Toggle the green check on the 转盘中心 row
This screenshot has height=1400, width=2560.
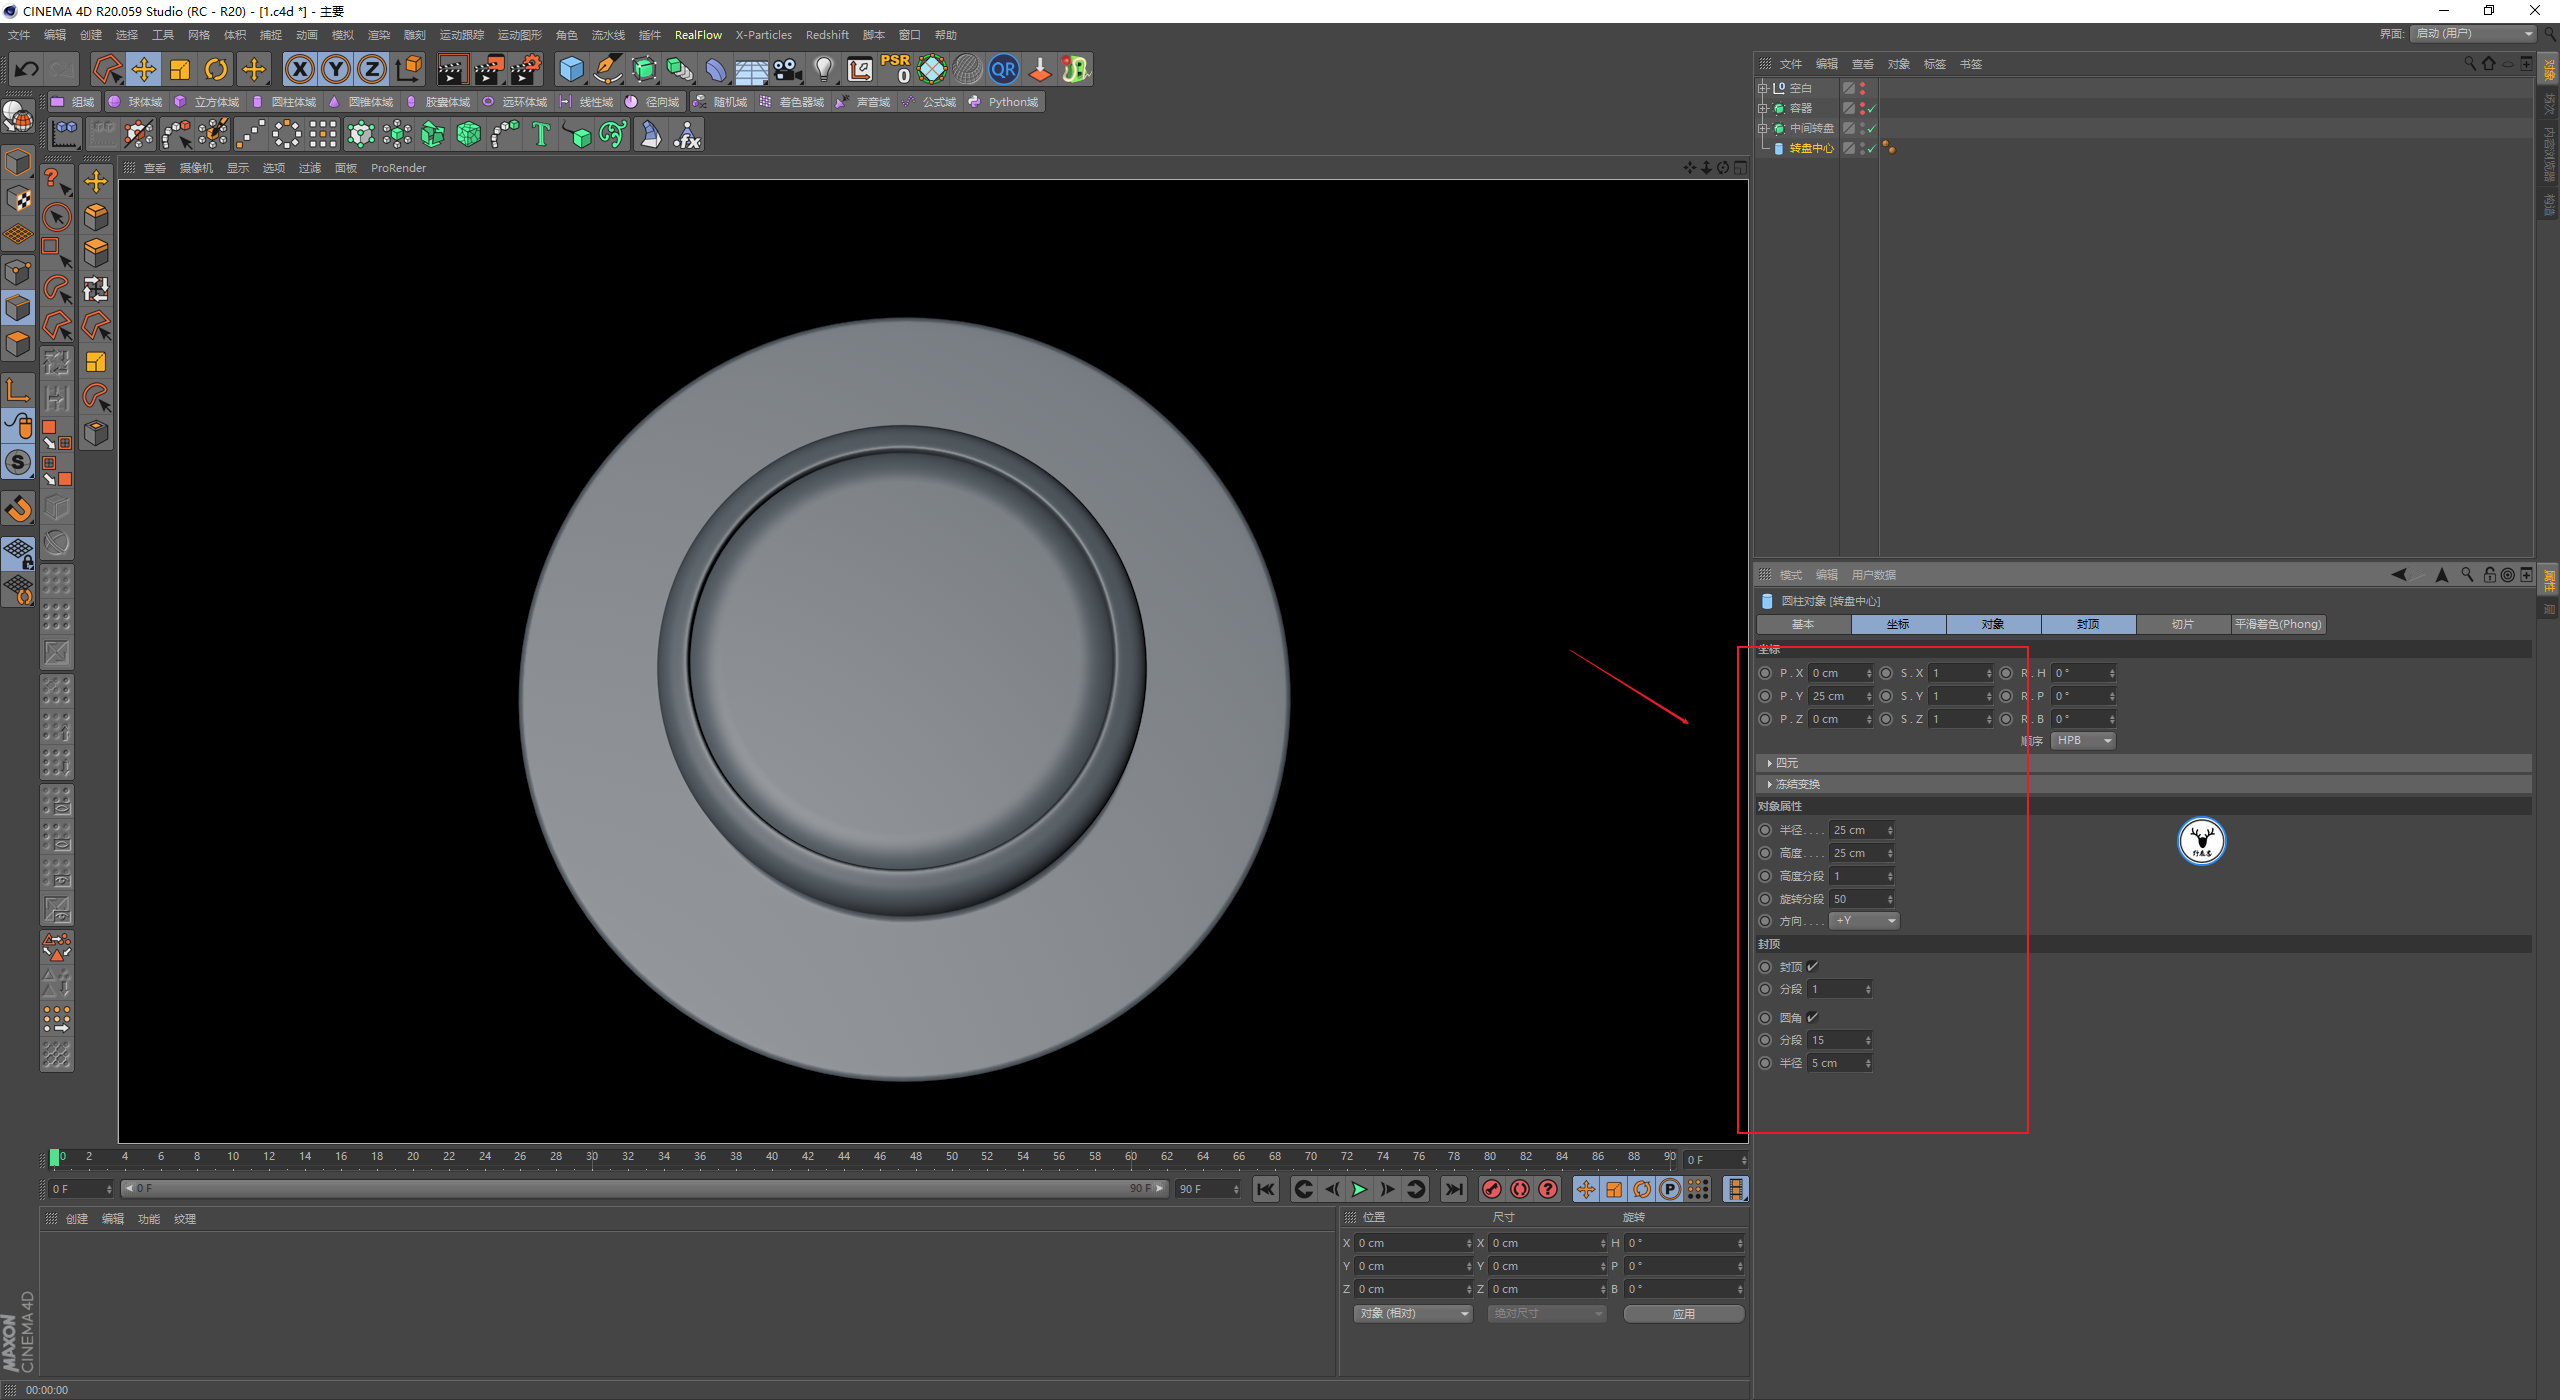(x=1871, y=148)
